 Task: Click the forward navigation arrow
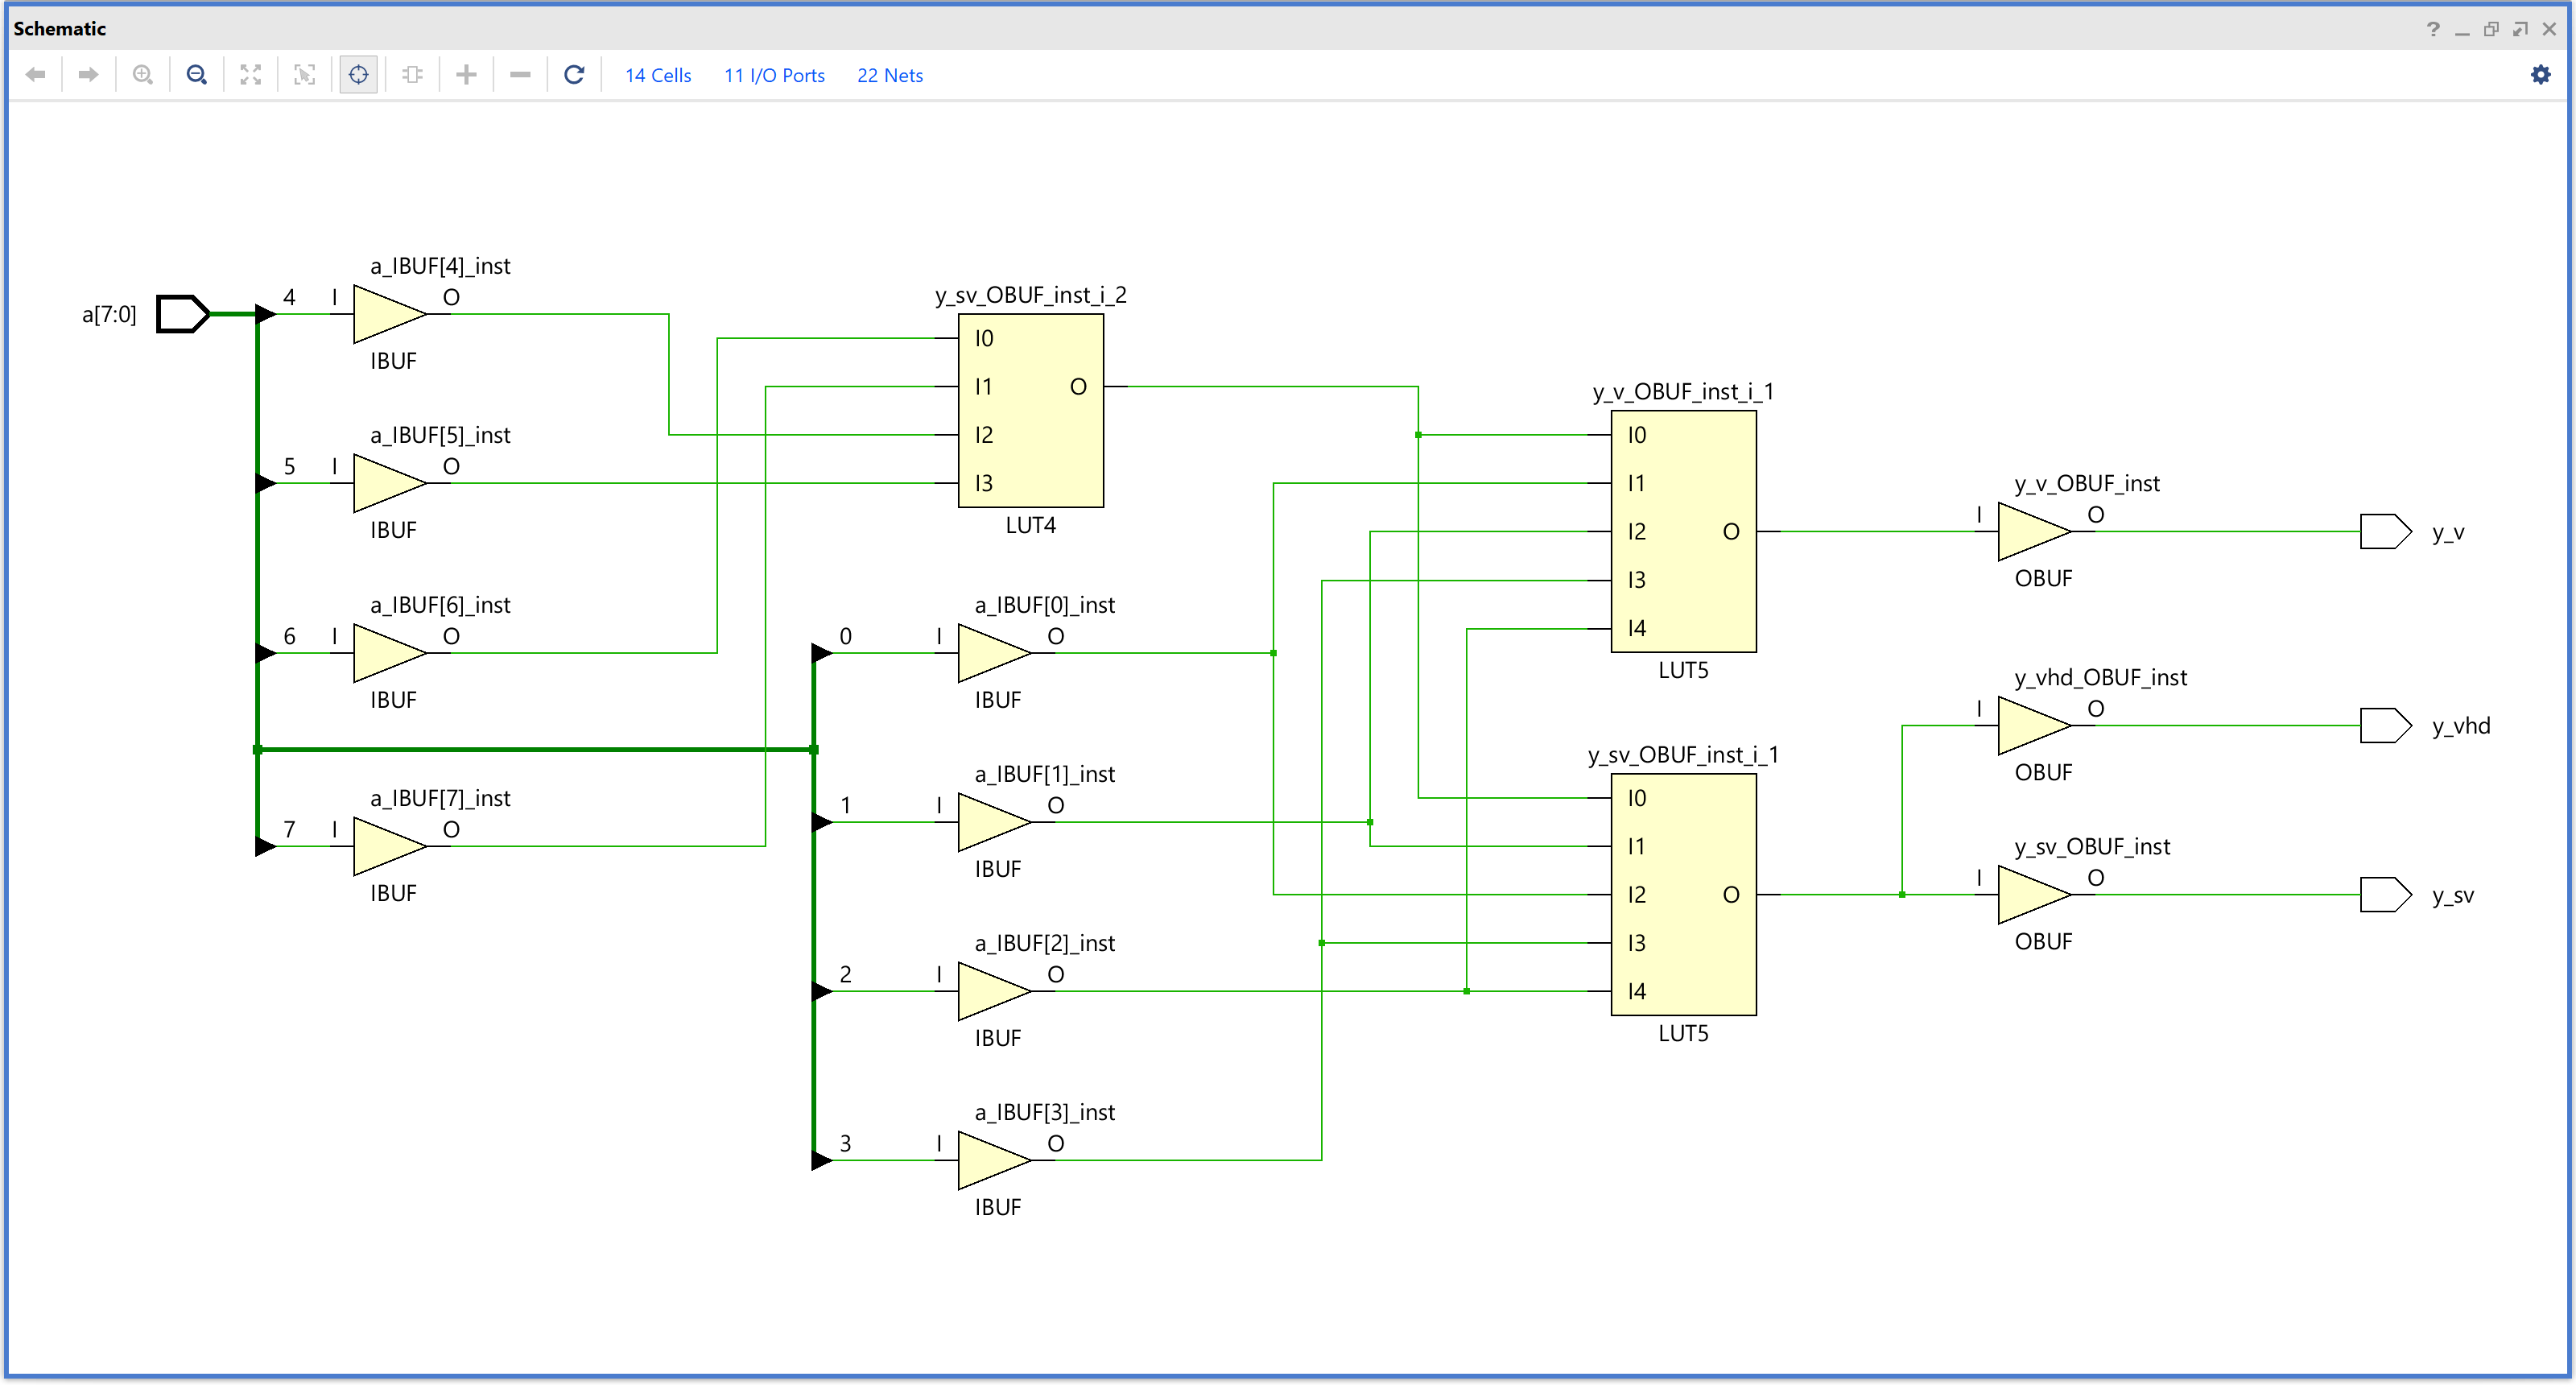pos(88,75)
